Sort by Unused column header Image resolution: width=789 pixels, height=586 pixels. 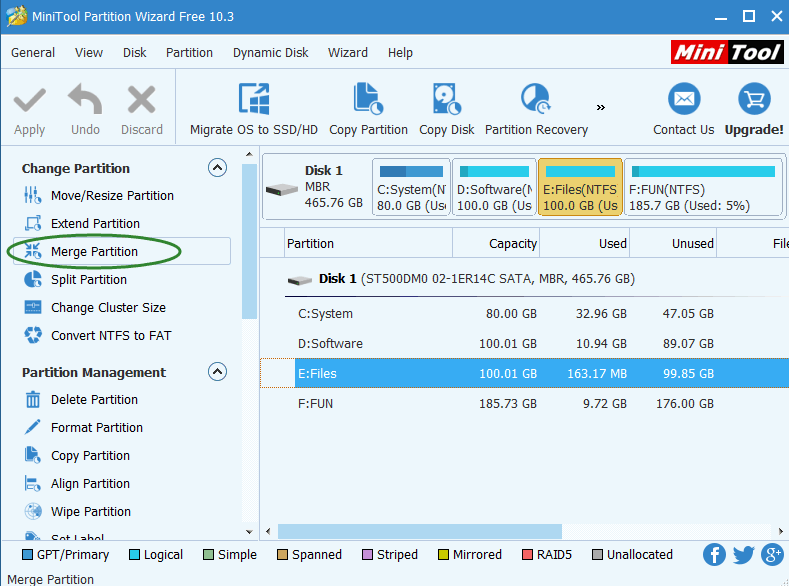[673, 243]
